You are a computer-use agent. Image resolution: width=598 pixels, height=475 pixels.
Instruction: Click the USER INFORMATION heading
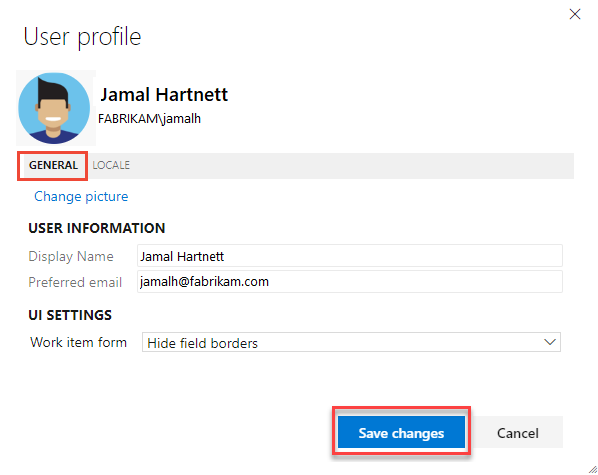[97, 228]
